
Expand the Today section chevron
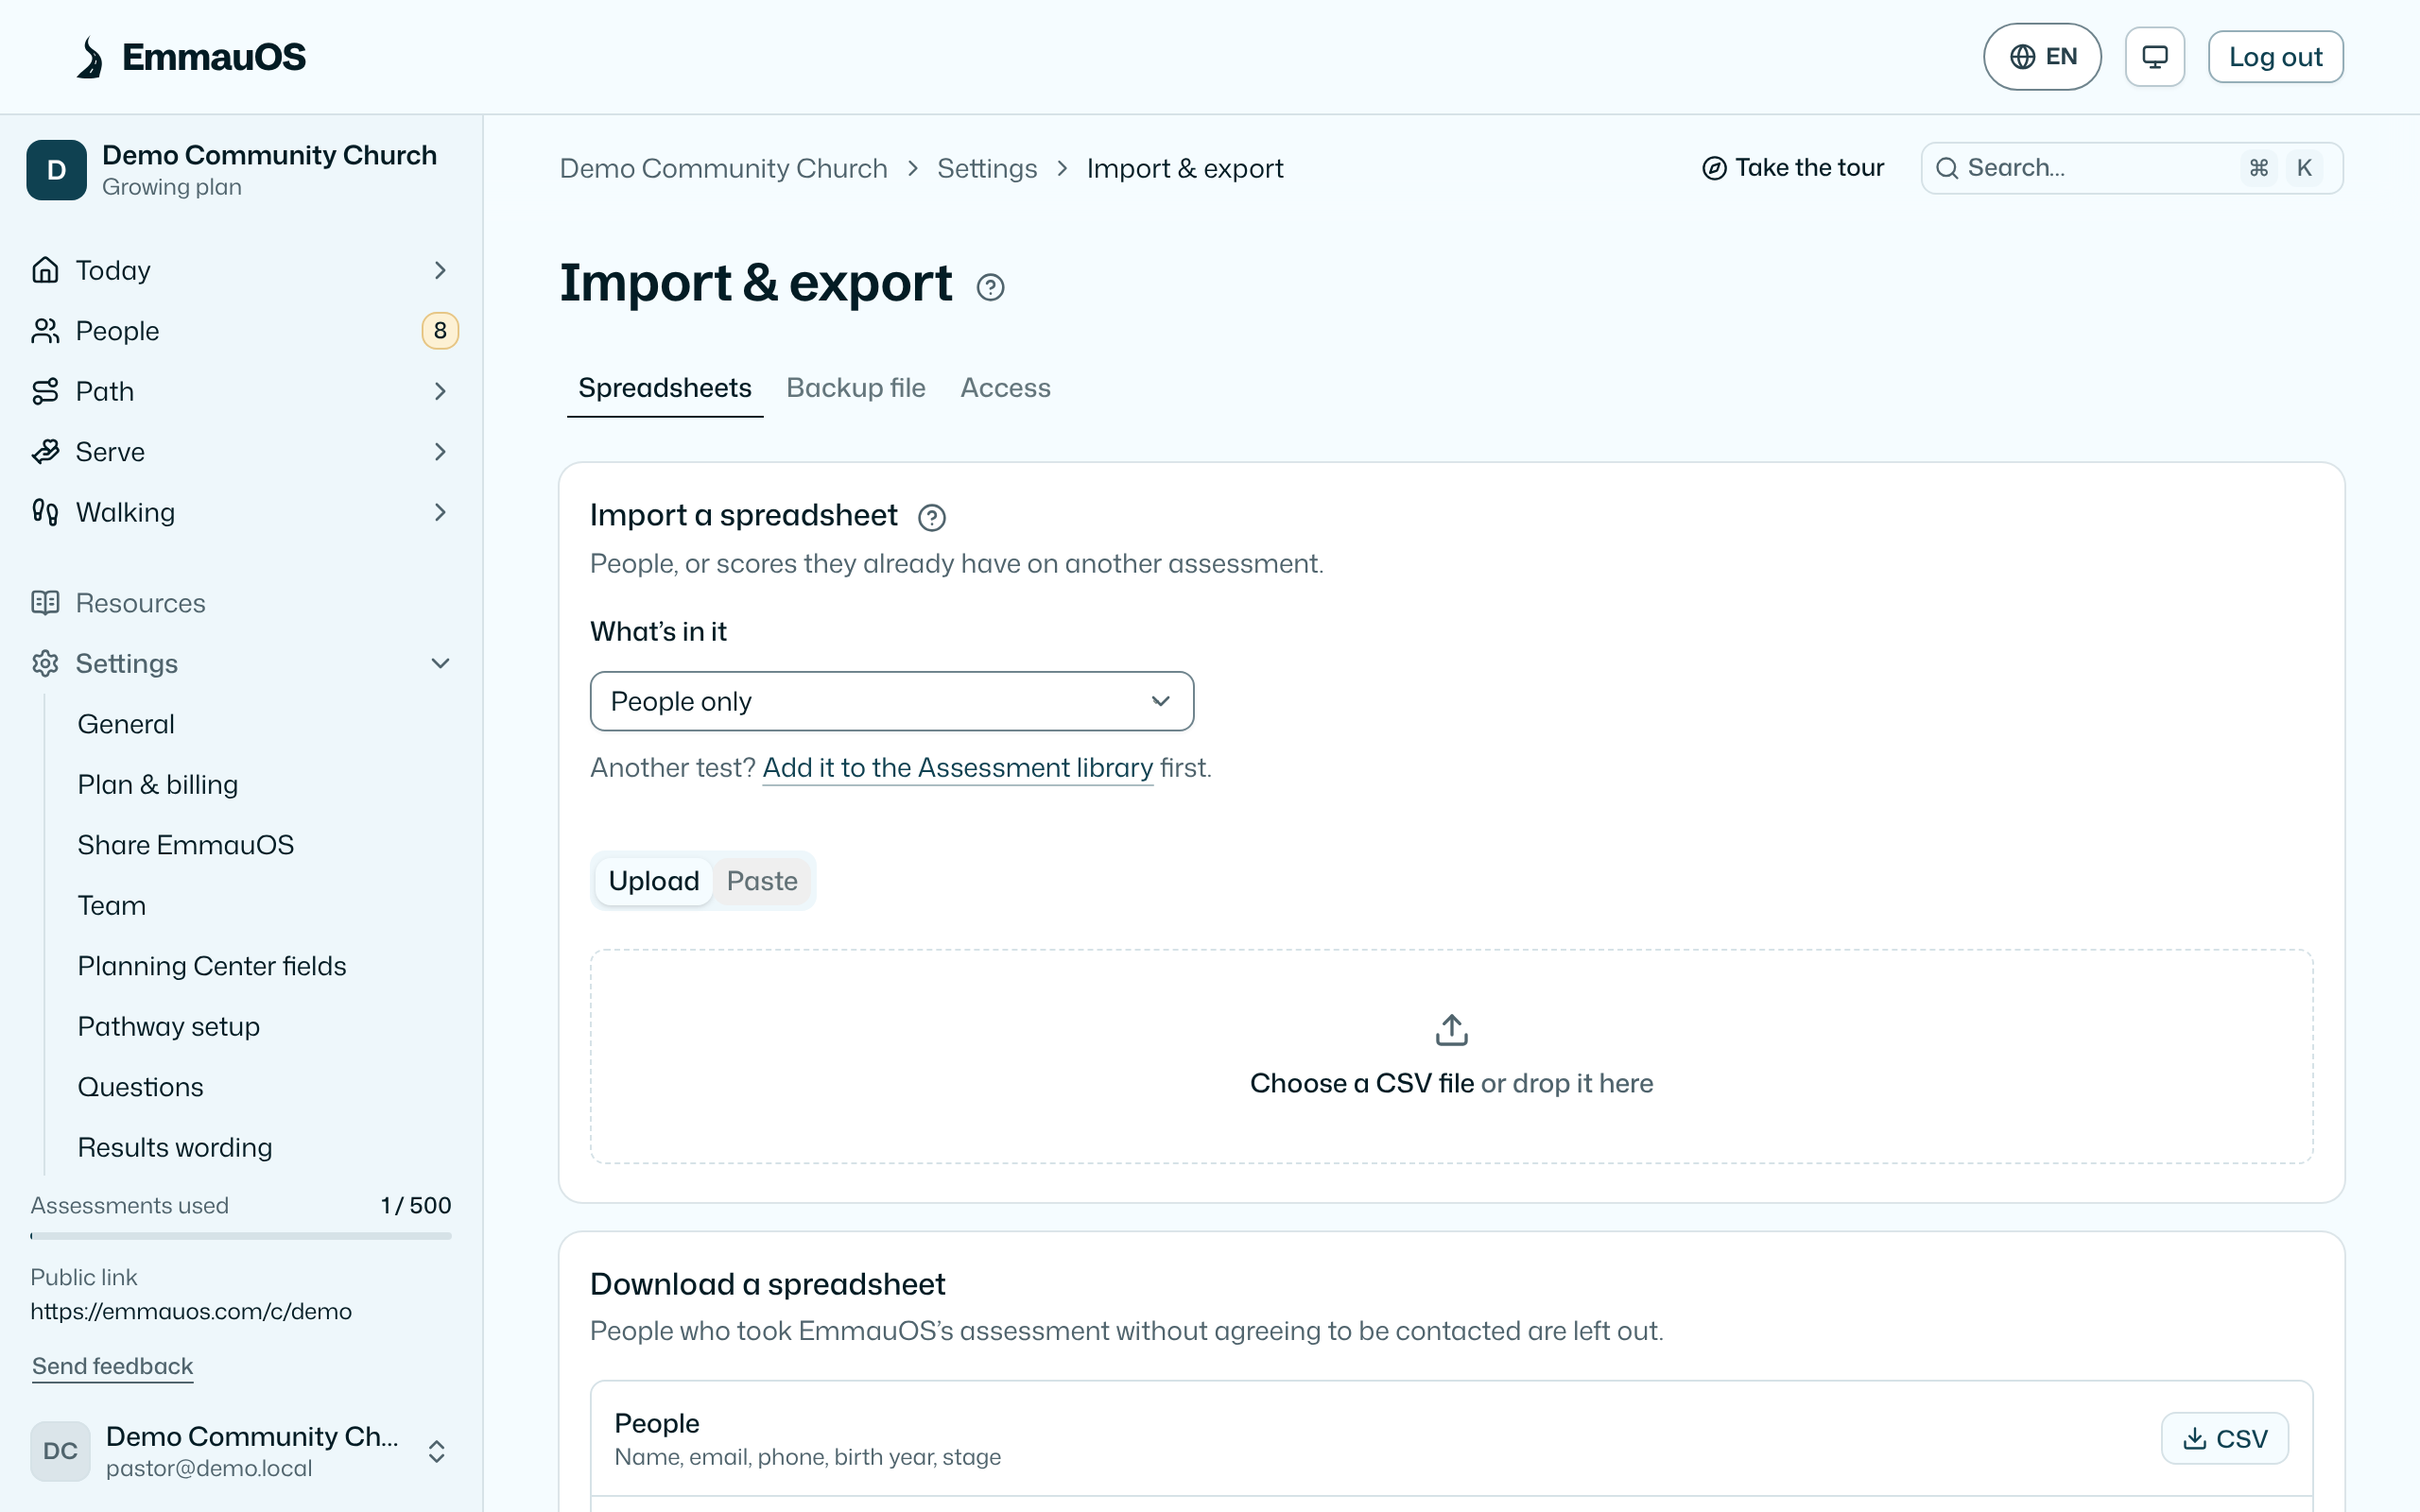(x=440, y=270)
